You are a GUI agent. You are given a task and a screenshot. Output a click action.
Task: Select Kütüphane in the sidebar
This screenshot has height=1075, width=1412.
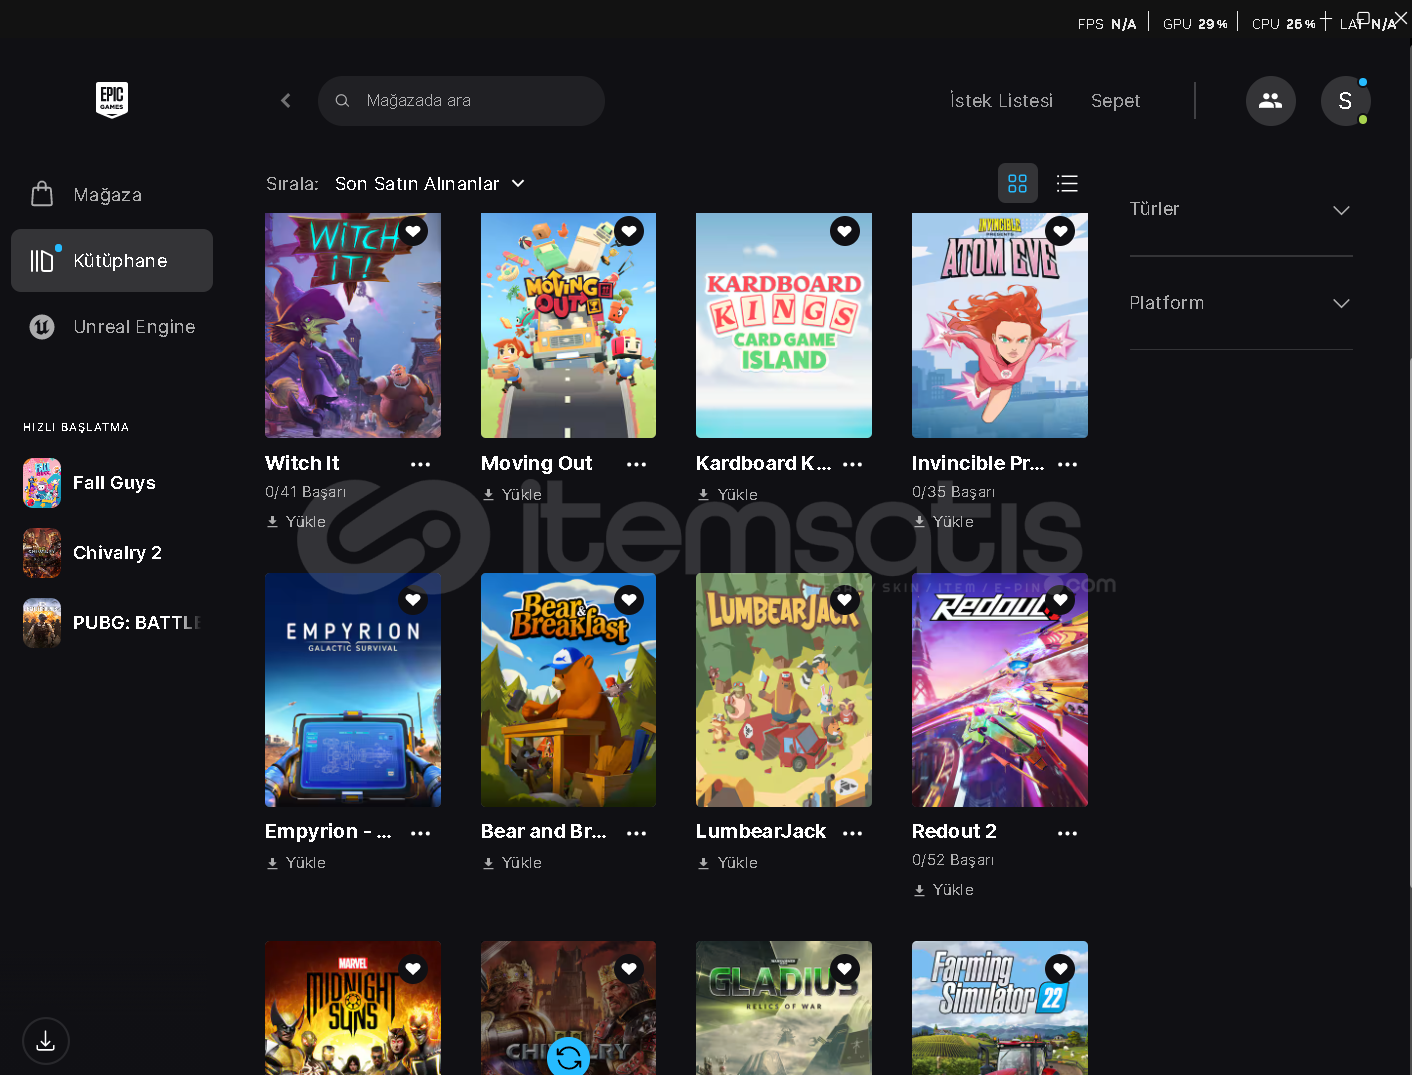112,261
